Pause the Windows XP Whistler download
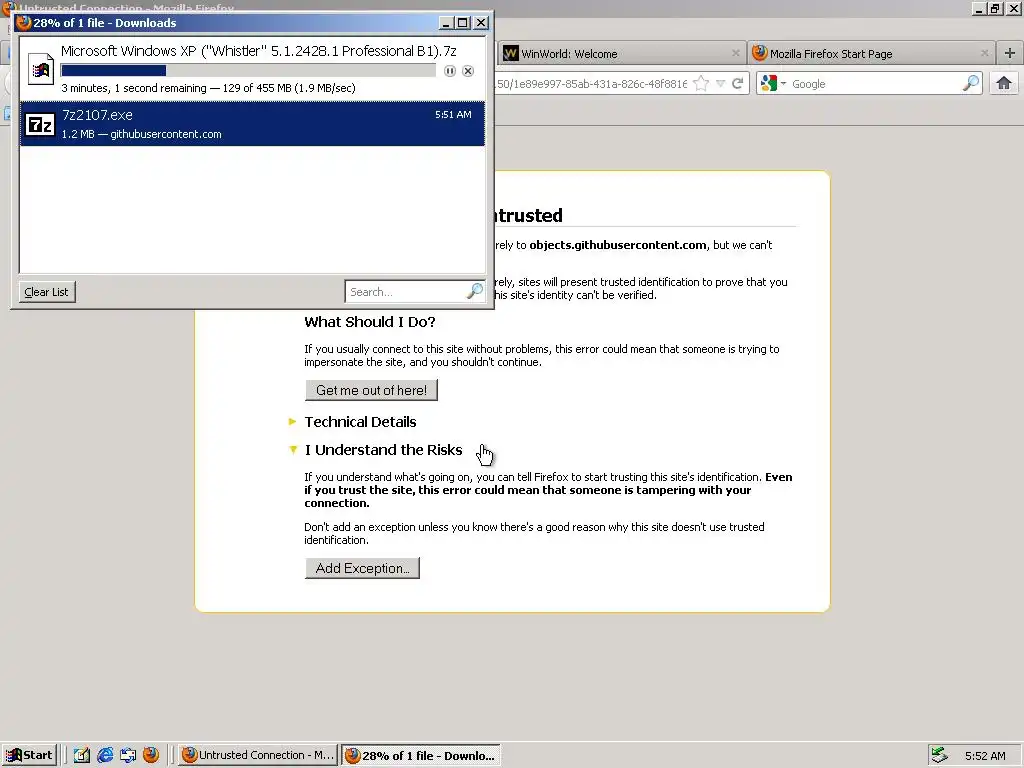The height and width of the screenshot is (768, 1024). (x=450, y=71)
